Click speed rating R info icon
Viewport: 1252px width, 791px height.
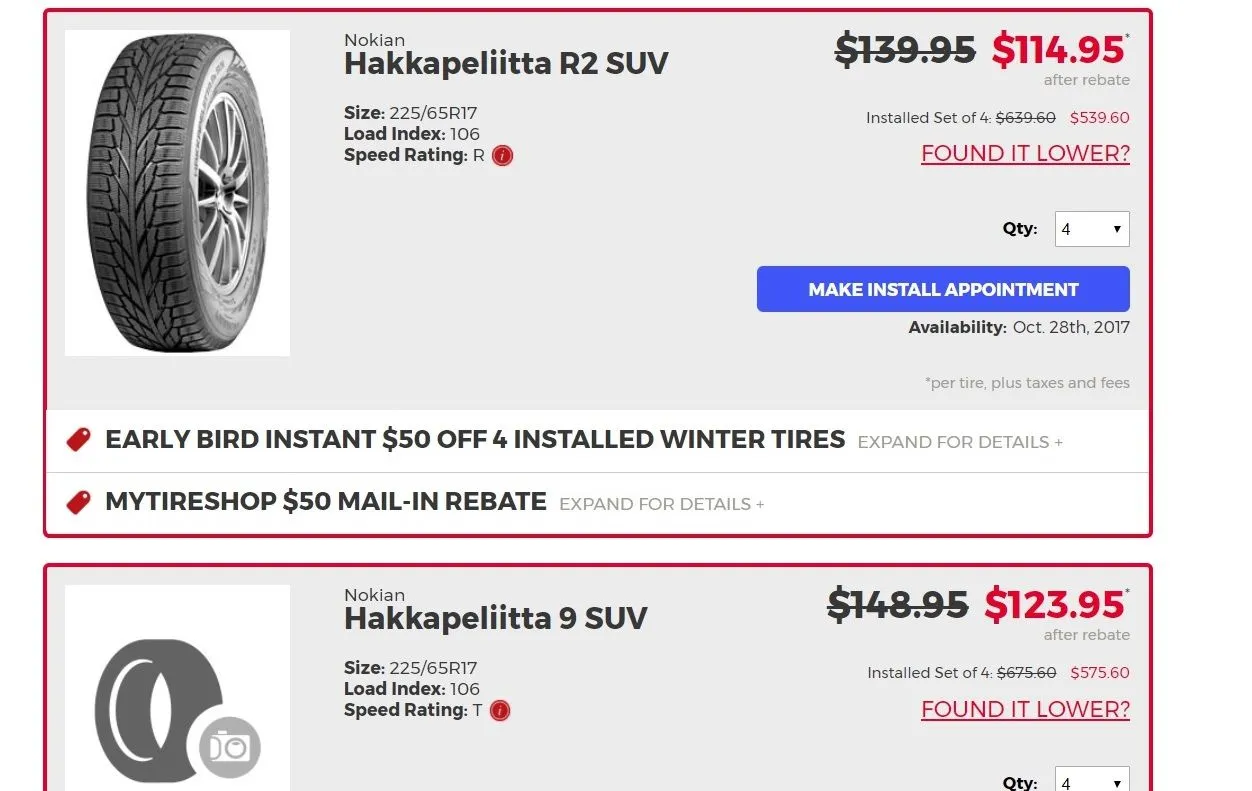(503, 156)
